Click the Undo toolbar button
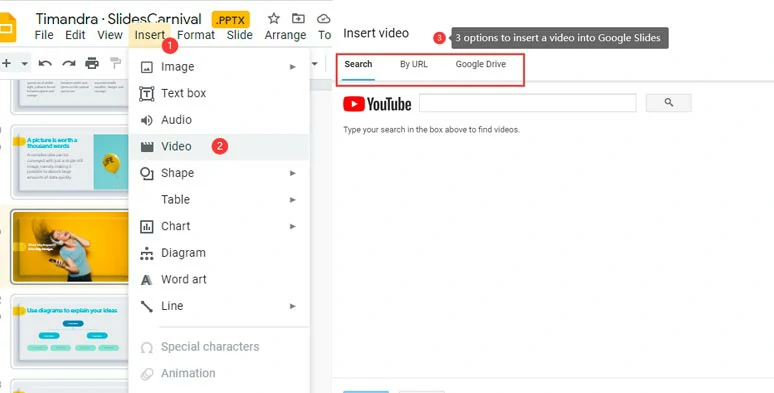 (45, 64)
